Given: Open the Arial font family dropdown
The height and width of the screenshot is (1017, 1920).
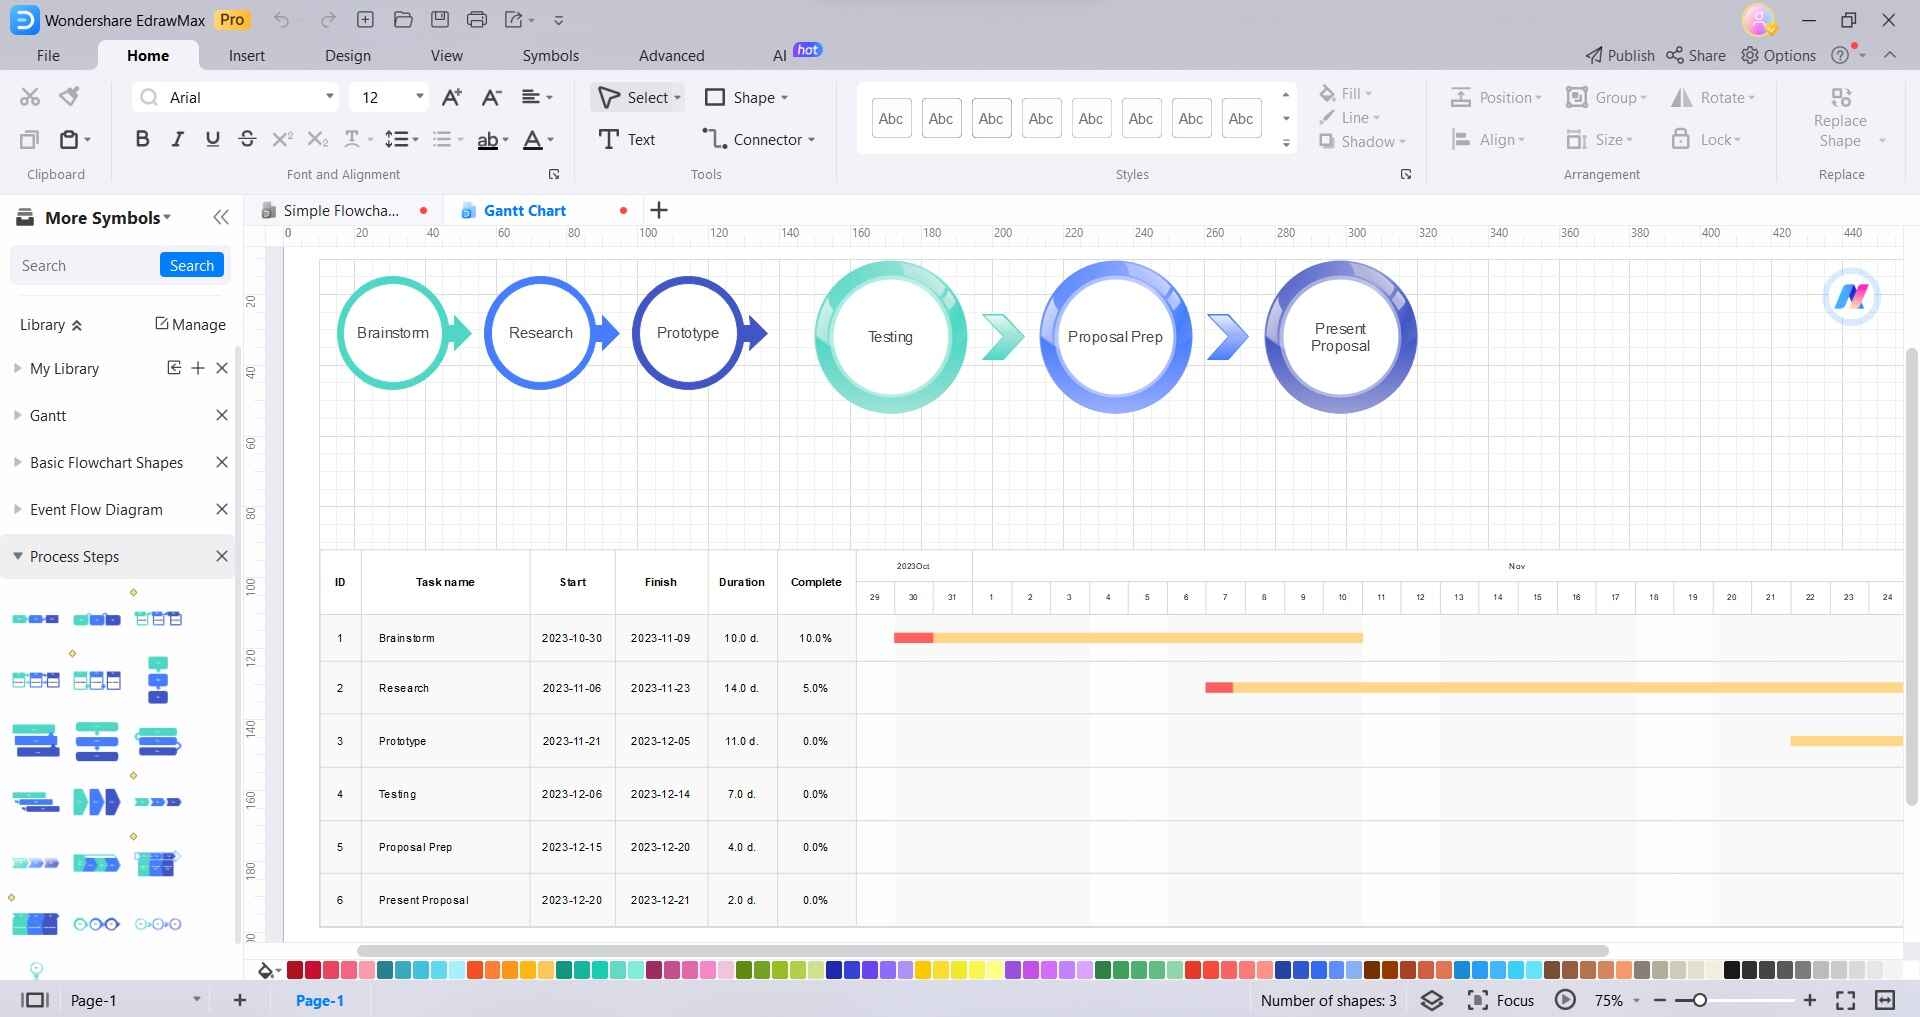Looking at the screenshot, I should click(330, 97).
